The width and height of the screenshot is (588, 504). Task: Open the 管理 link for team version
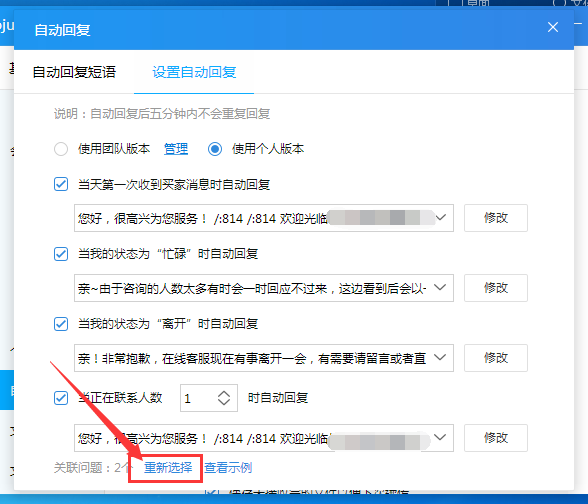tap(176, 149)
